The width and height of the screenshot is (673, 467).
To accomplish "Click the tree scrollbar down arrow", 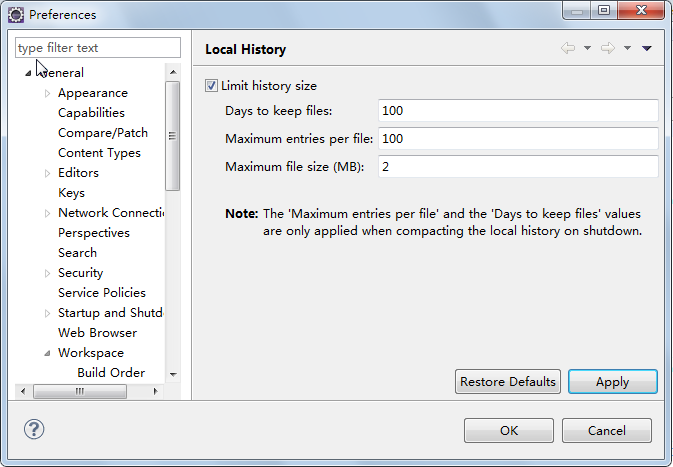I will [x=173, y=375].
